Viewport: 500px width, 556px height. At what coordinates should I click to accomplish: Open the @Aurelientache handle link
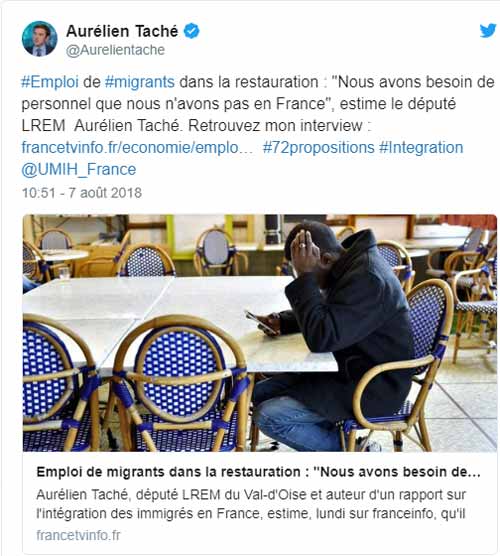[x=115, y=50]
